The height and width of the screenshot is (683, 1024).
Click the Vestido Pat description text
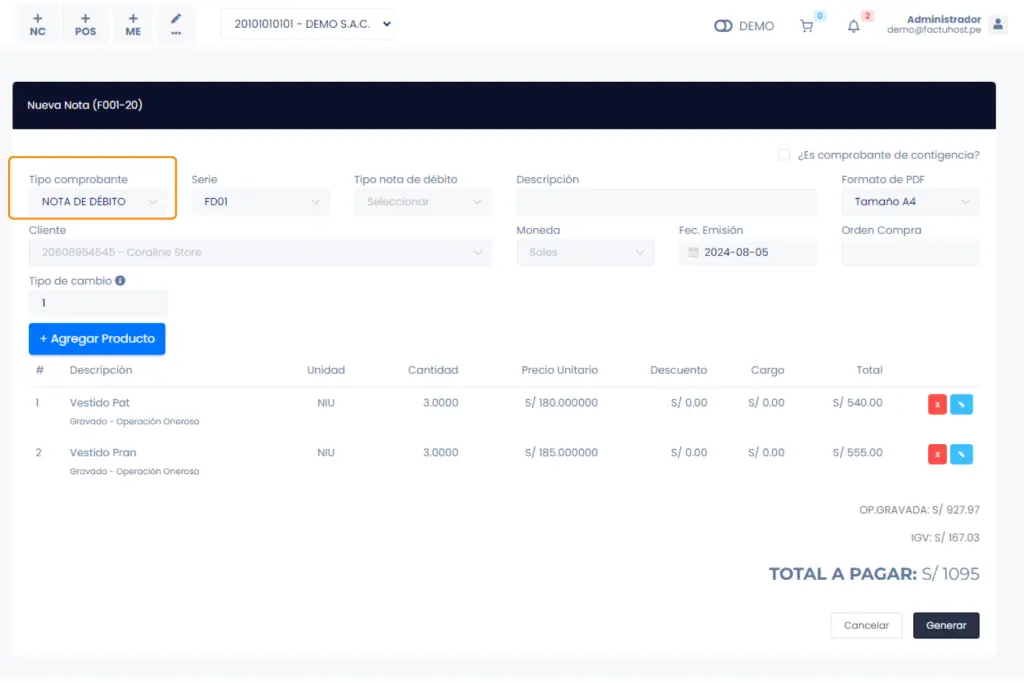click(99, 403)
